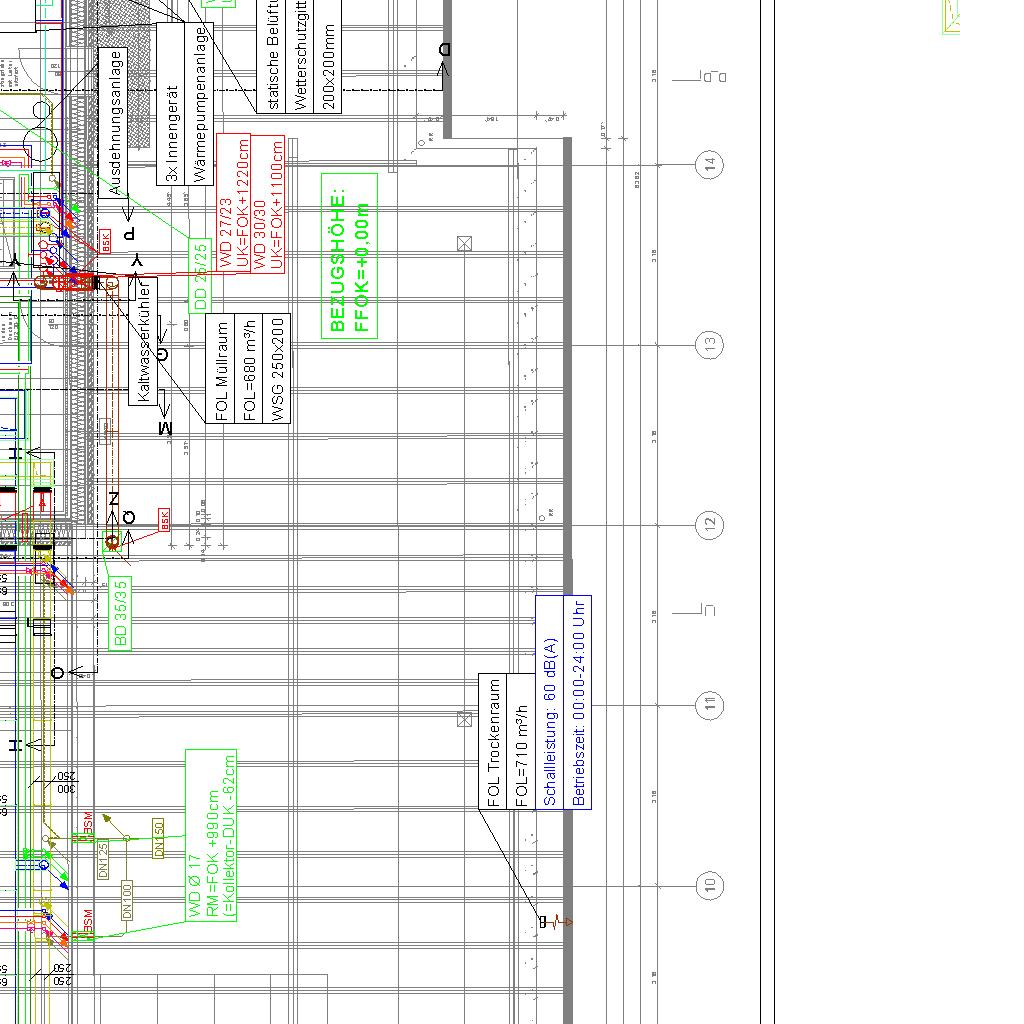Click the red BSK tag beside BD 35/35
The width and height of the screenshot is (1024, 1024).
coord(165,520)
